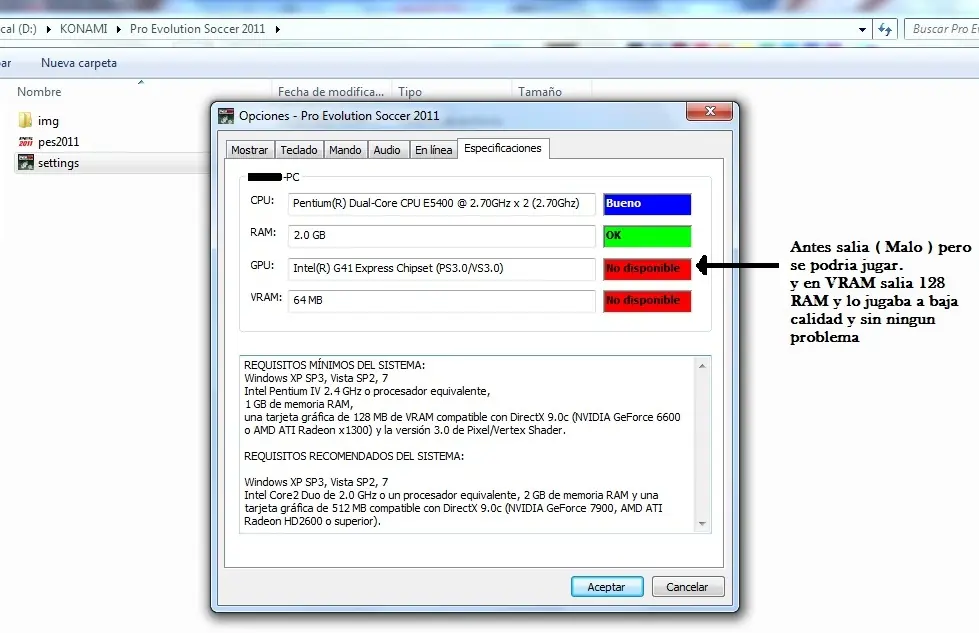The height and width of the screenshot is (633, 979).
Task: Select the pes2011 file name
Action: click(x=59, y=142)
